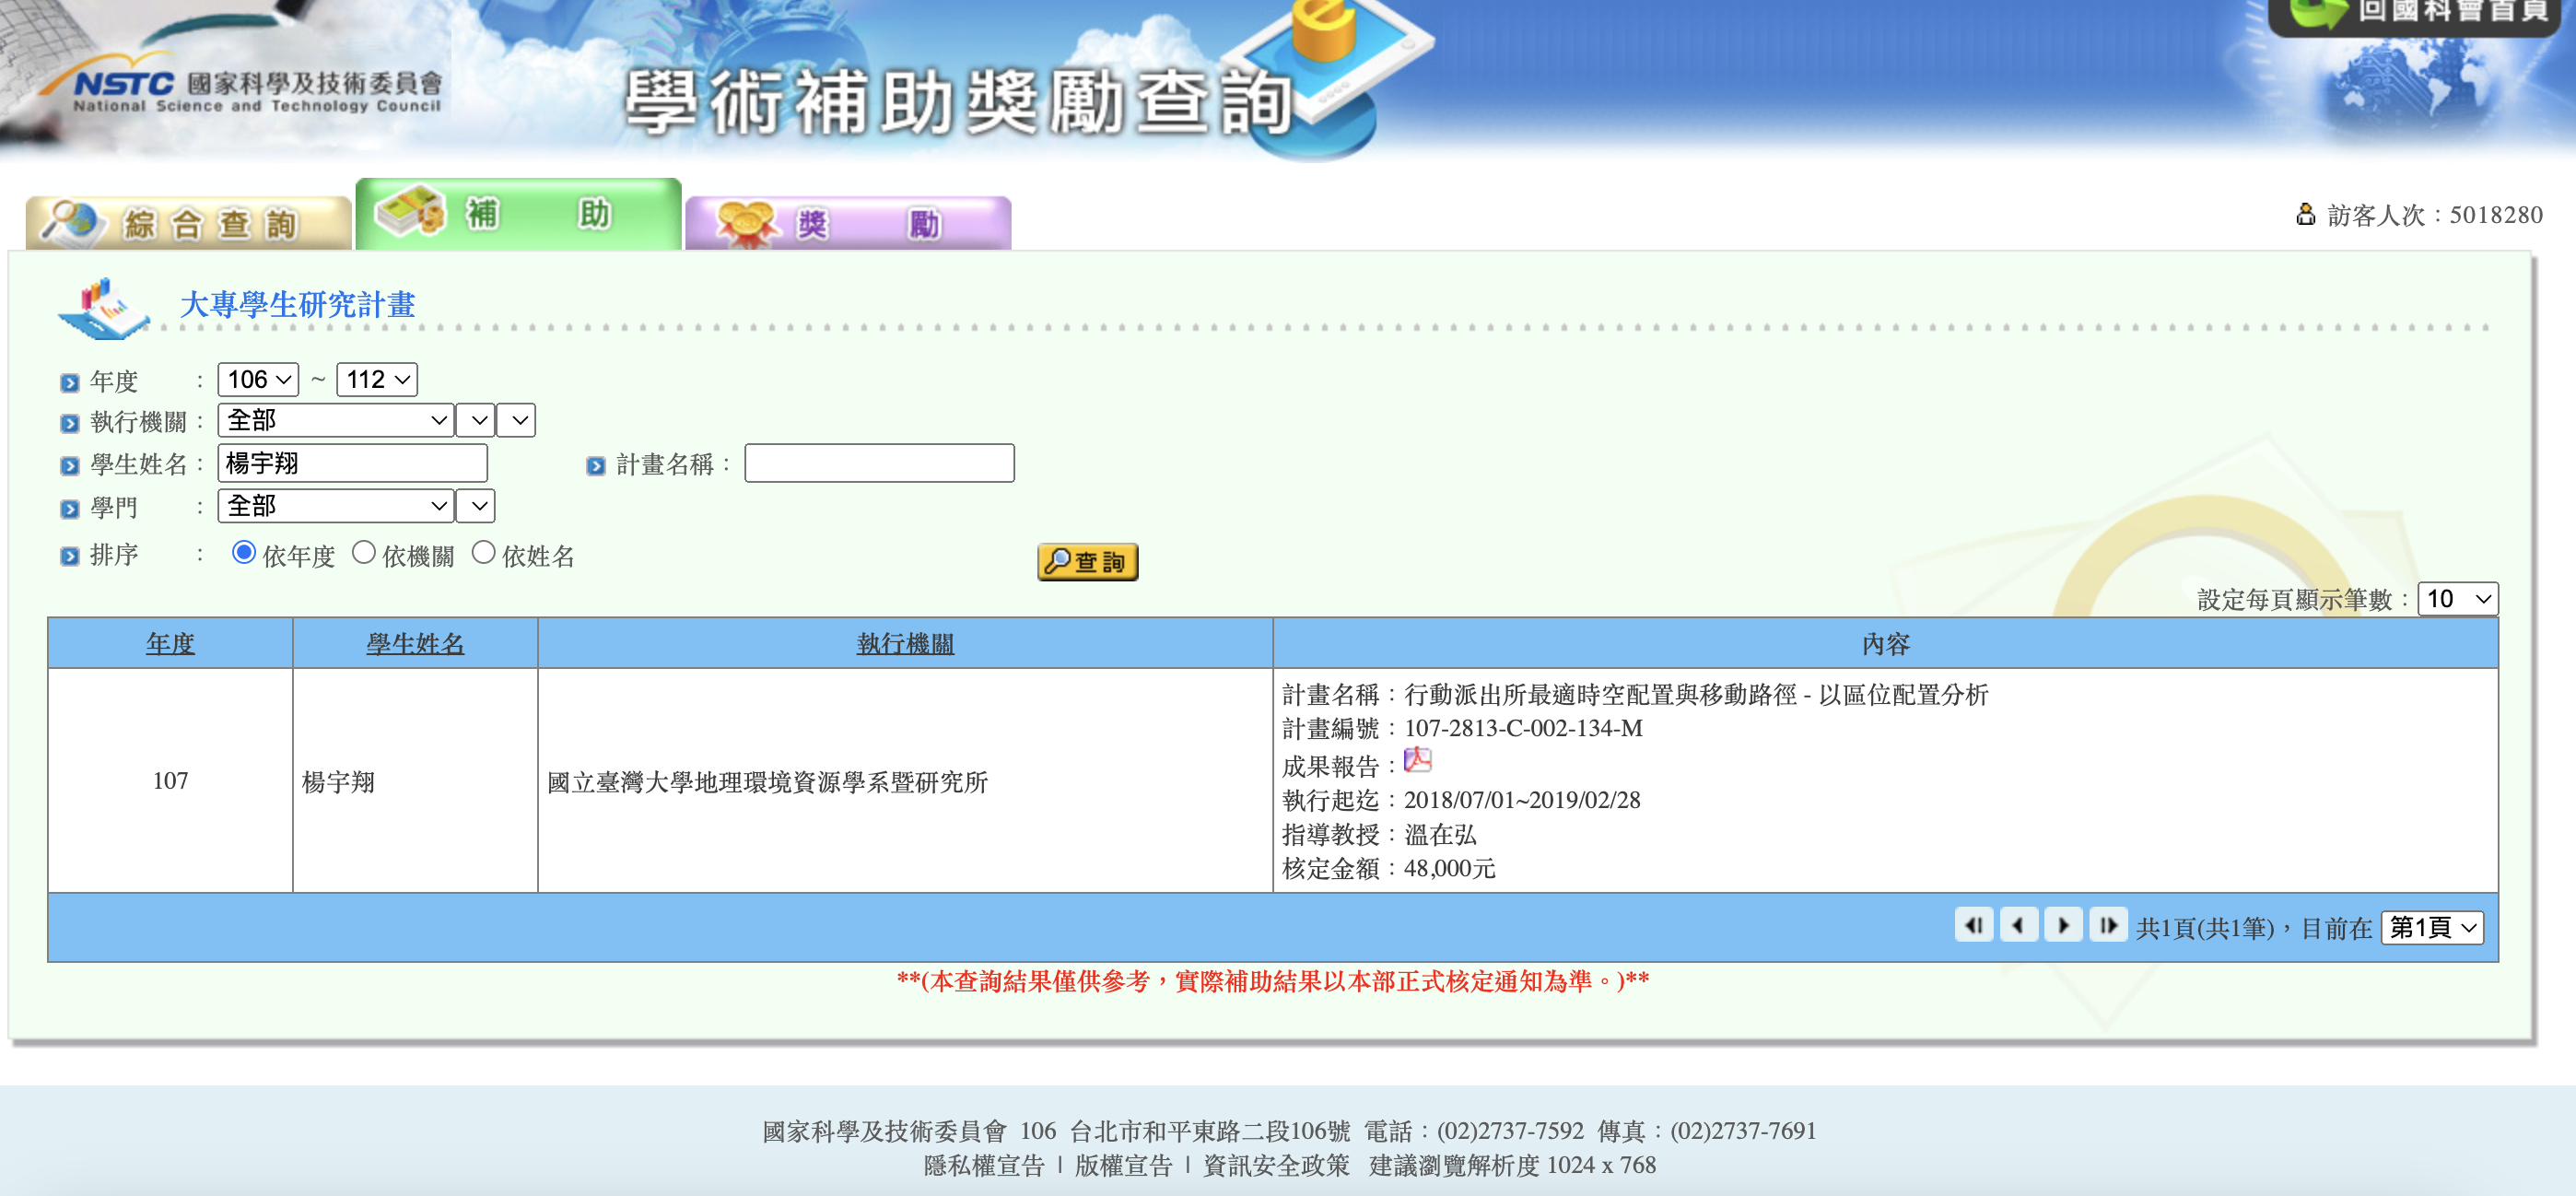Select sort by 依年度 radio
This screenshot has width=2576, height=1196.
[x=243, y=553]
